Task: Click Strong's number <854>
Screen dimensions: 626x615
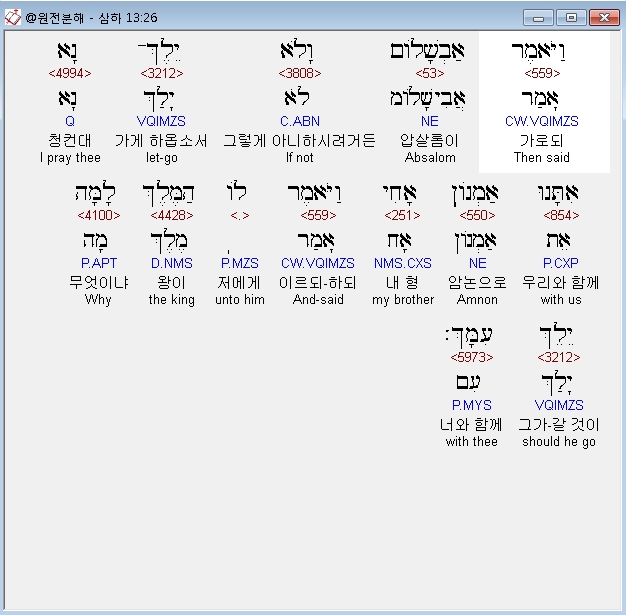Action: click(561, 216)
